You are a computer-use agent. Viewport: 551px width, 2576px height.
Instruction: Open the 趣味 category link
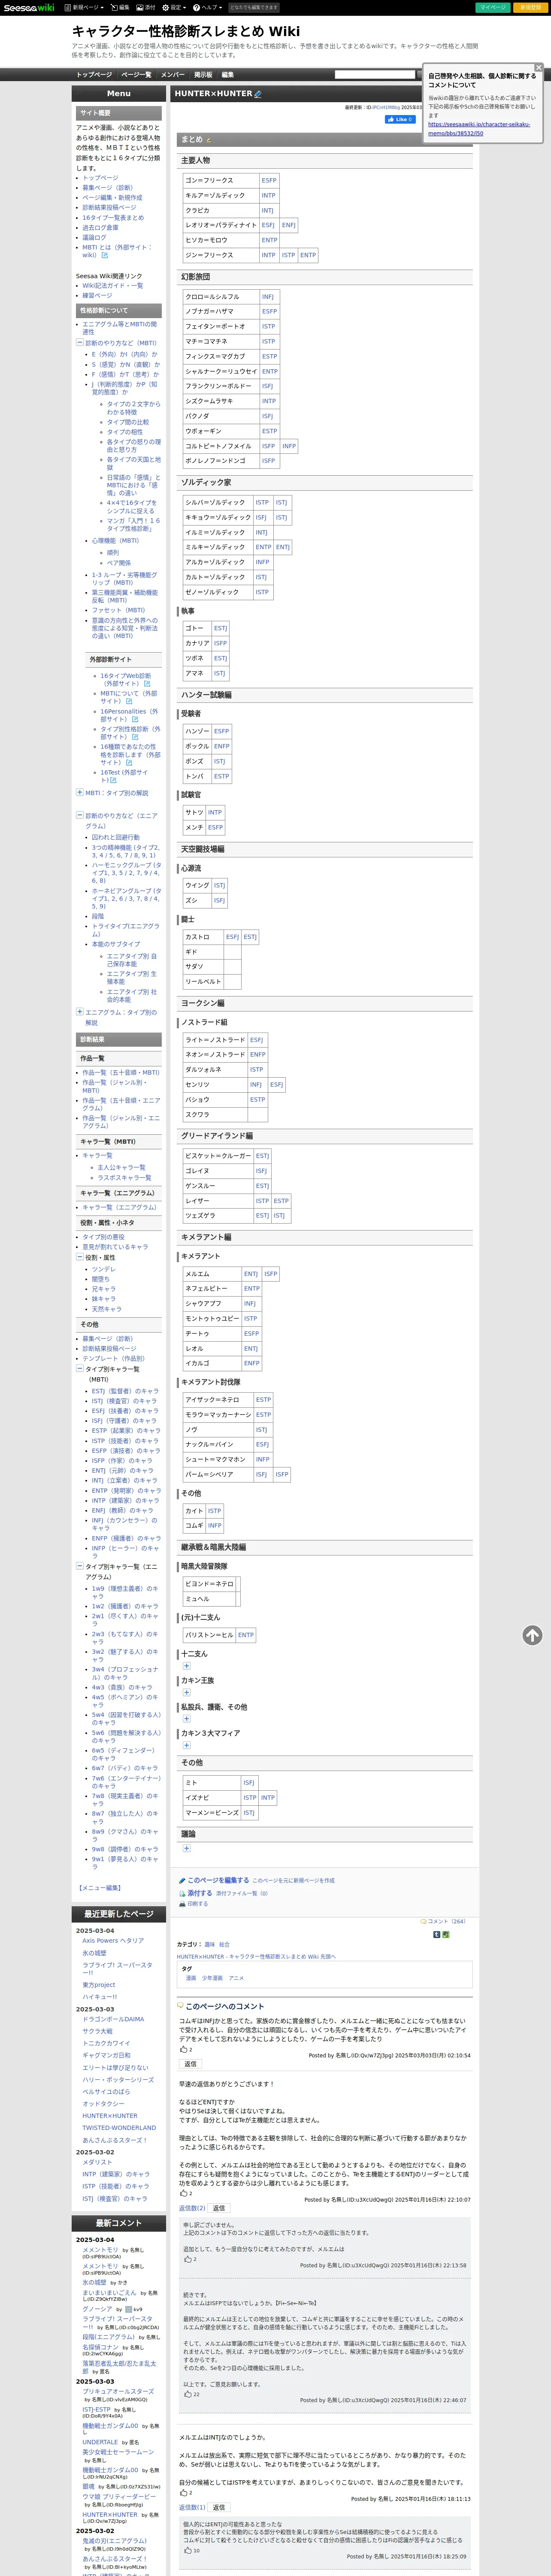click(x=209, y=1944)
